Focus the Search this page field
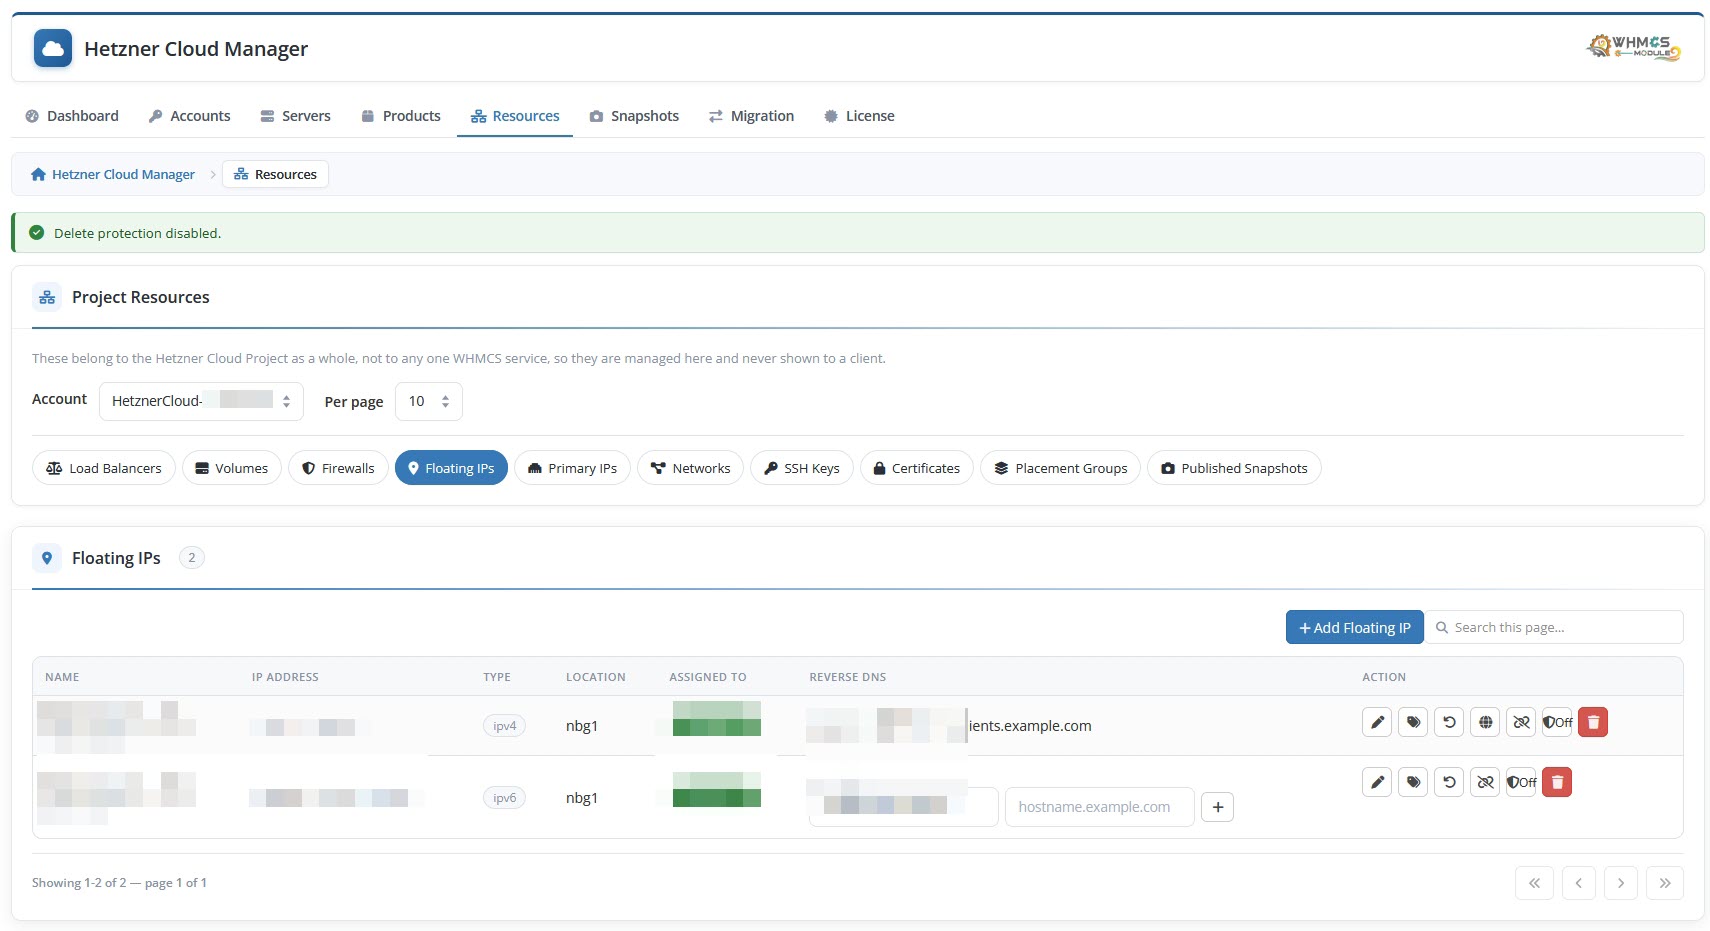Image resolution: width=1710 pixels, height=931 pixels. click(1554, 628)
